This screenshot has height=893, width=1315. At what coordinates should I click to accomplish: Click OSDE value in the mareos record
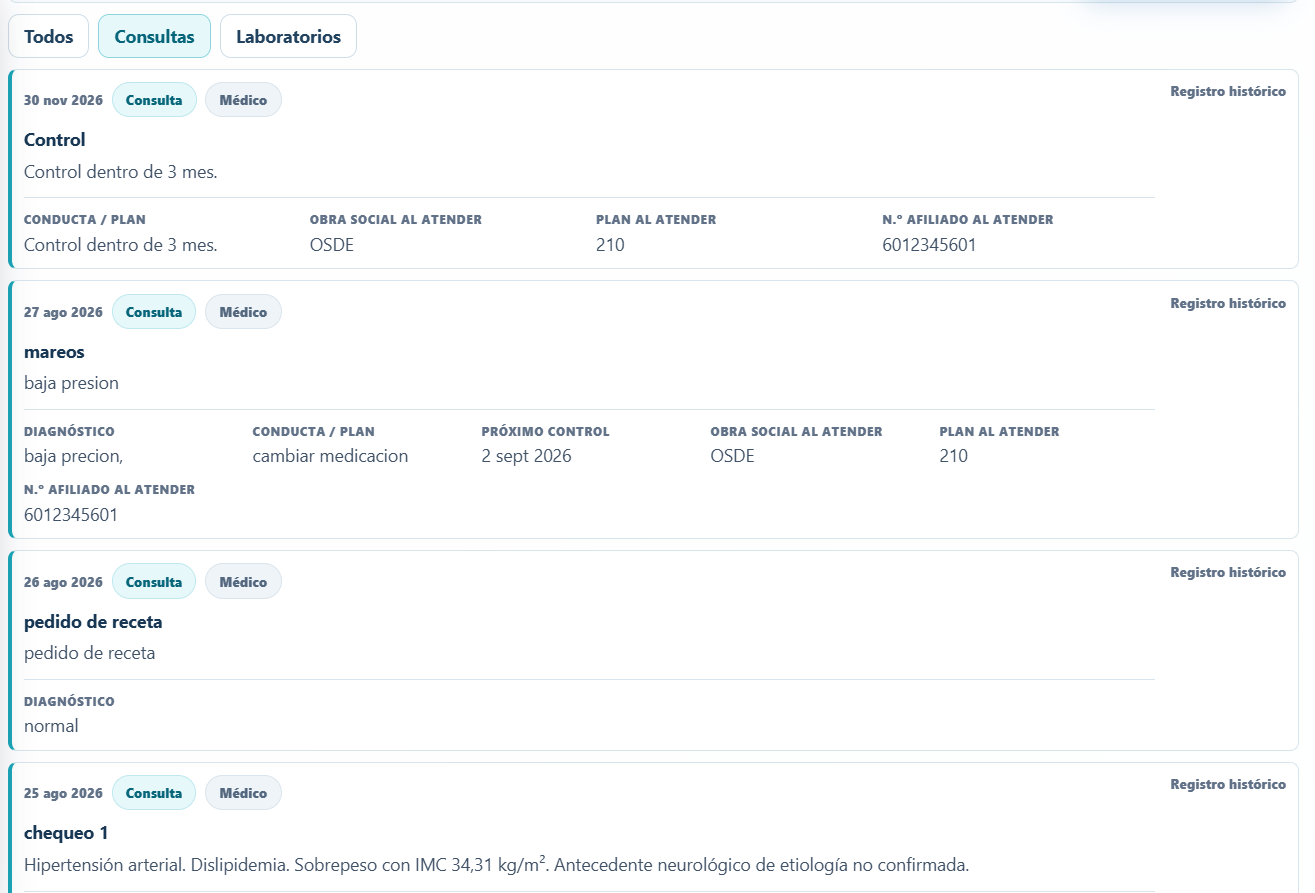(x=732, y=456)
